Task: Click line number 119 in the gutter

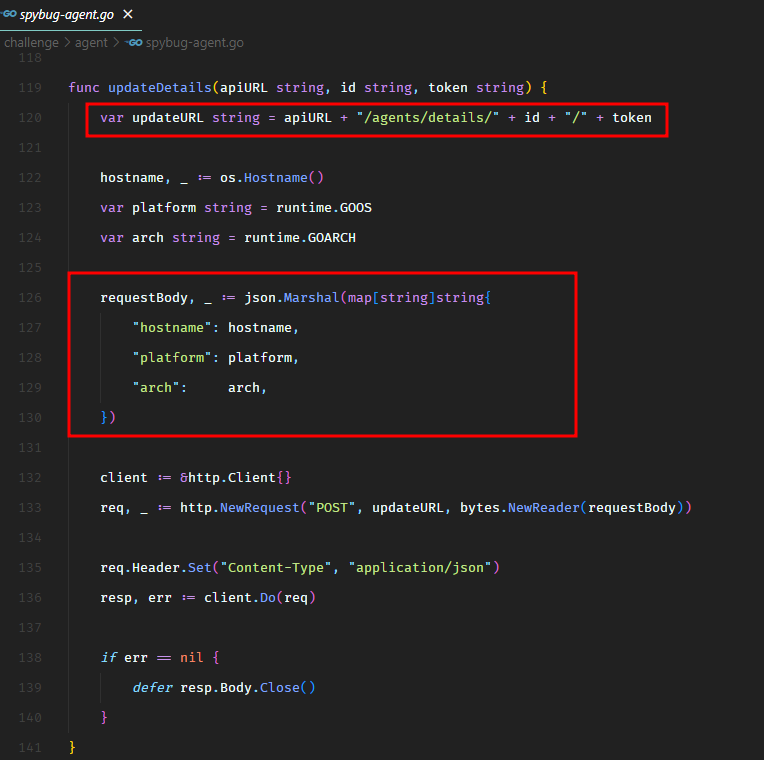Action: click(29, 88)
